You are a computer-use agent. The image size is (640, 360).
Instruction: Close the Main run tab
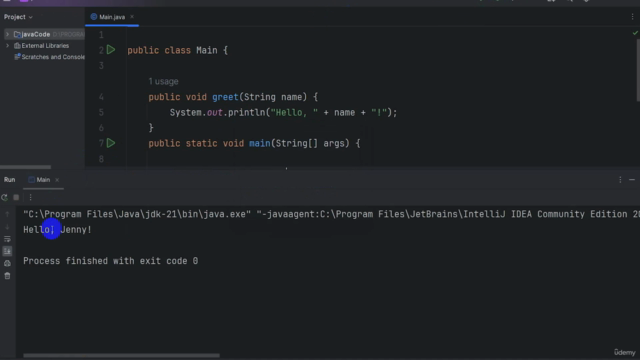point(57,180)
